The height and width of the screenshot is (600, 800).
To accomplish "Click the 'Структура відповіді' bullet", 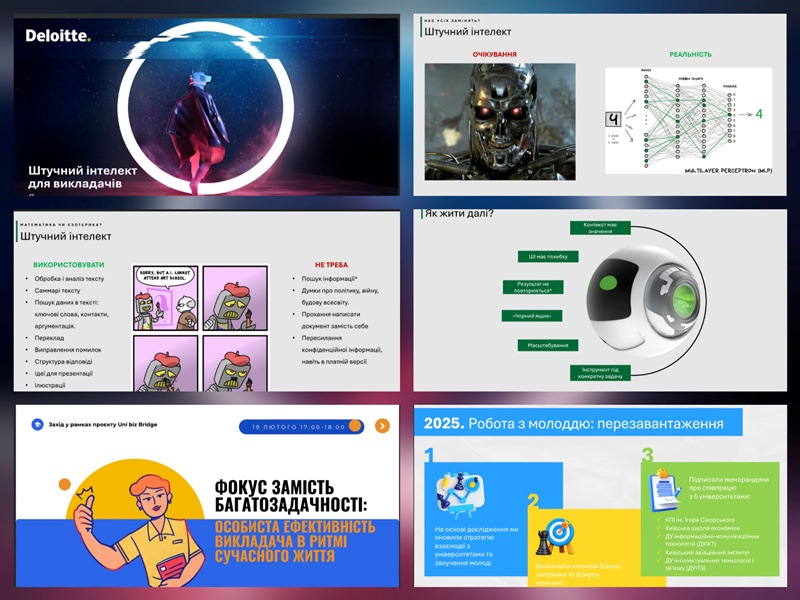I will pyautogui.click(x=63, y=361).
